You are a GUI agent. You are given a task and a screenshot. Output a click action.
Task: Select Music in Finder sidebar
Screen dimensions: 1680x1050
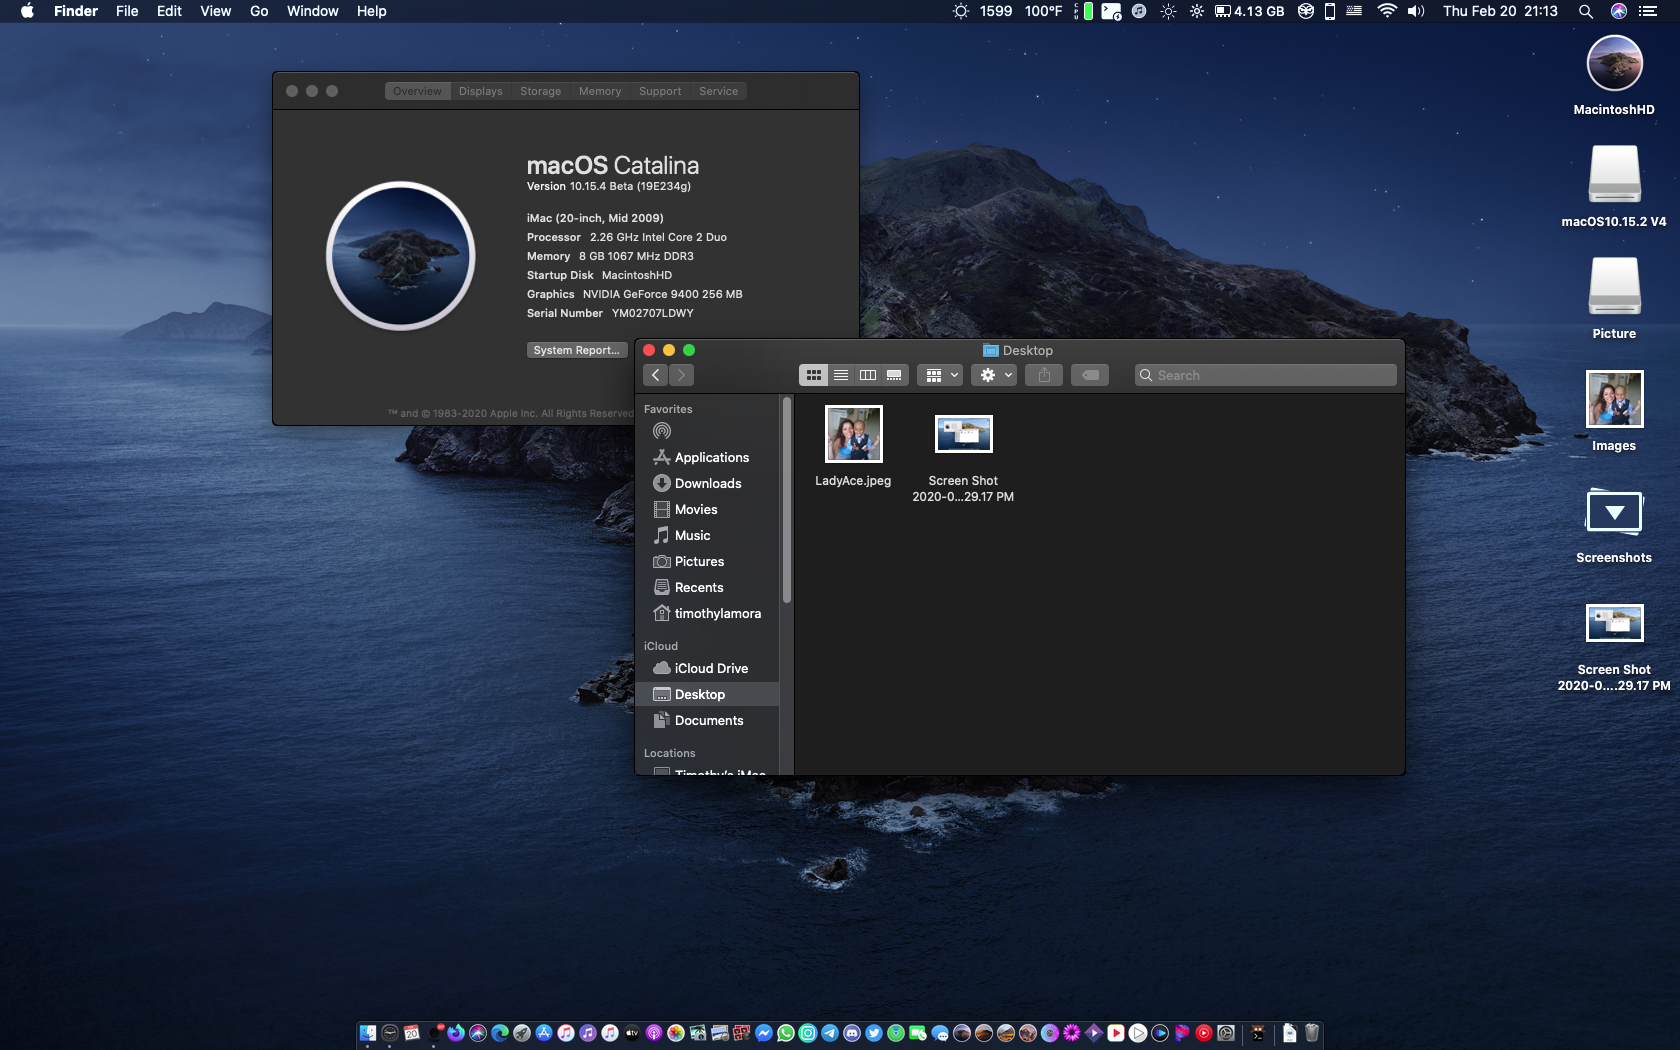click(707, 535)
